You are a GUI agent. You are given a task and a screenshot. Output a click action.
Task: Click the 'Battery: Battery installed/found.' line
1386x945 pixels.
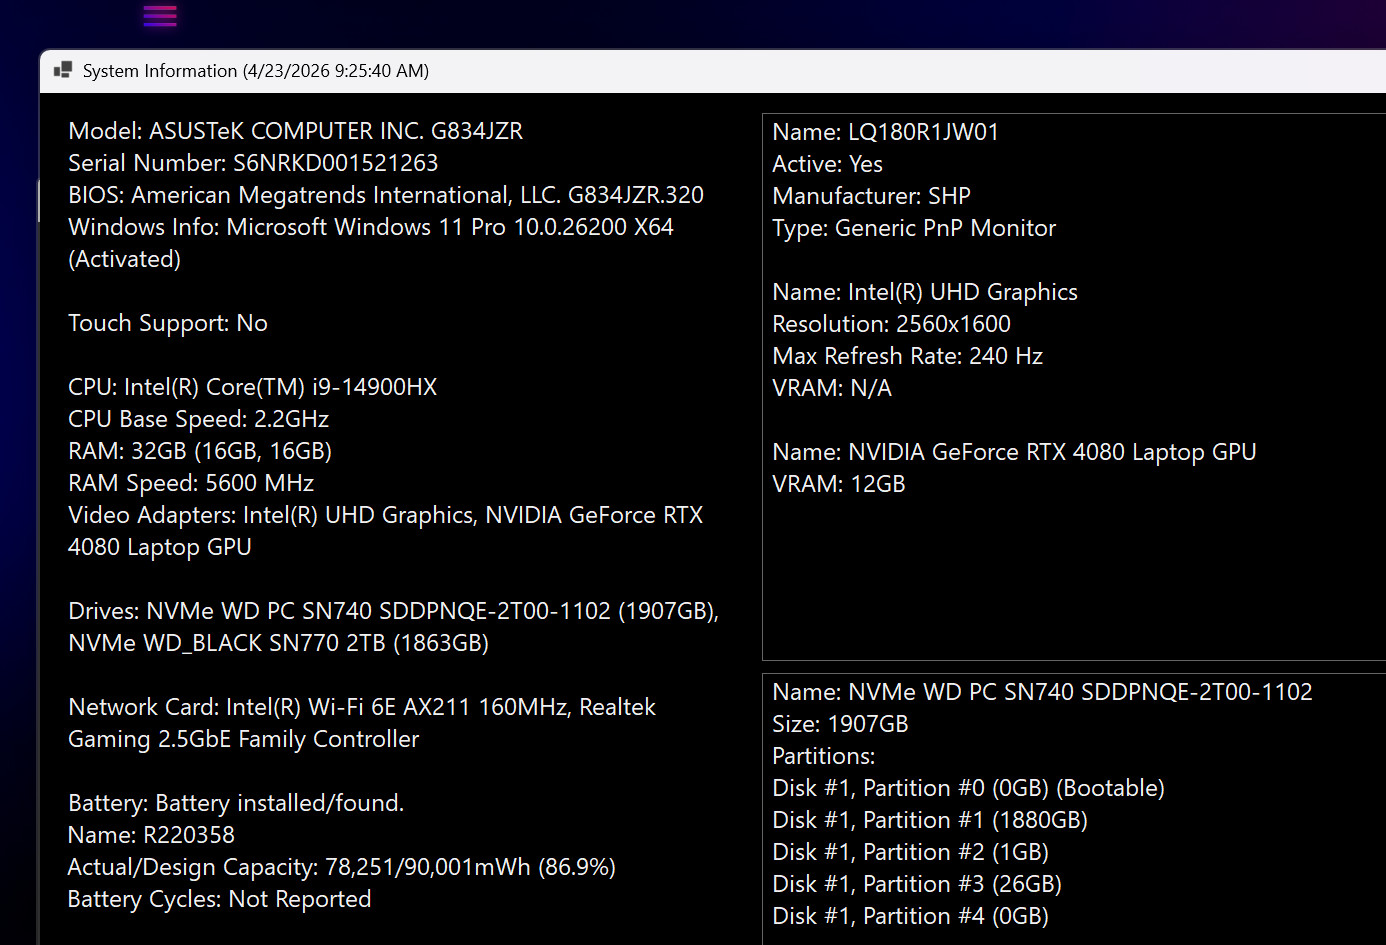click(236, 803)
